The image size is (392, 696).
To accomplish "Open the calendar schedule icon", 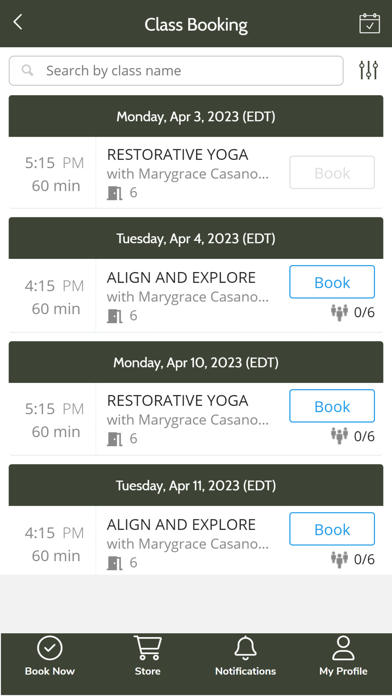I will click(x=369, y=24).
